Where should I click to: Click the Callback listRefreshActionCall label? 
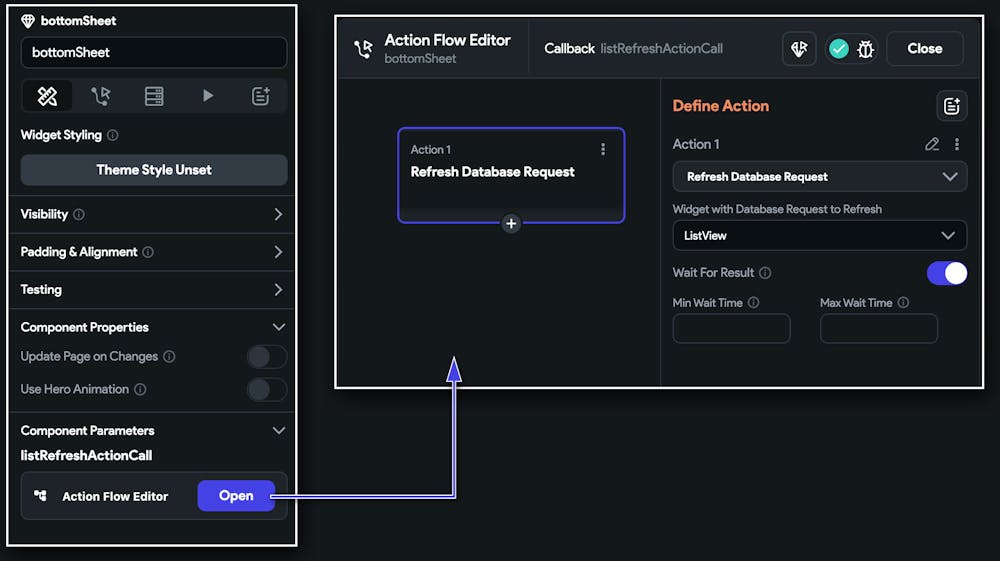(x=633, y=48)
